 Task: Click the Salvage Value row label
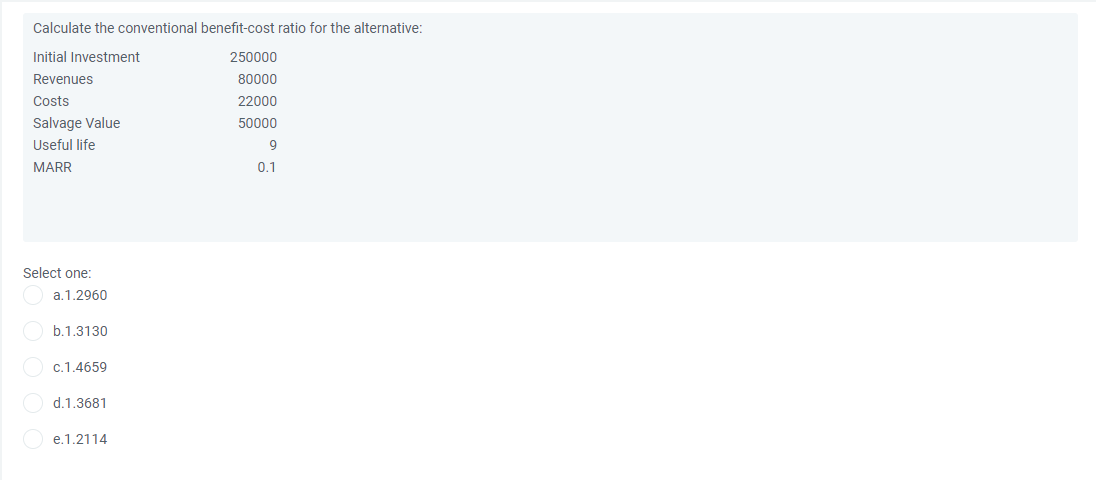click(x=77, y=123)
